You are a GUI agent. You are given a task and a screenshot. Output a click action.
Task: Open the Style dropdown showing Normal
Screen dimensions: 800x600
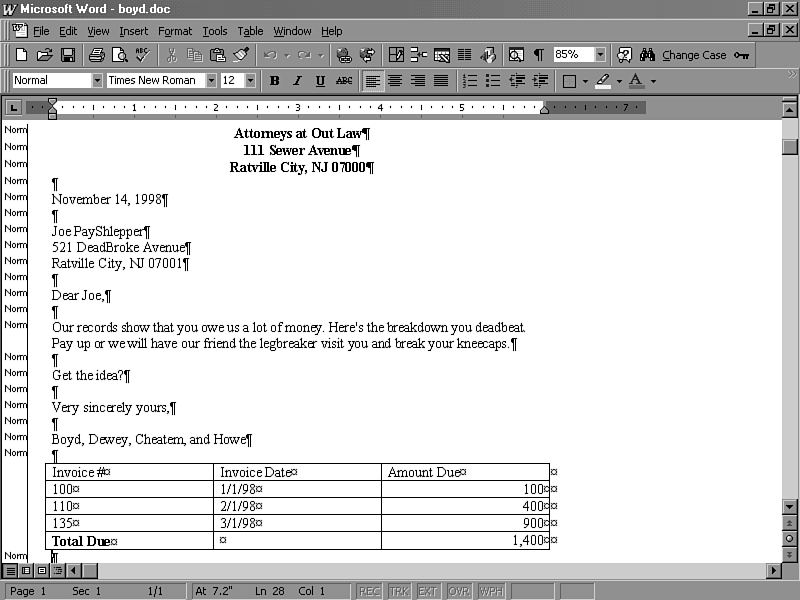(x=97, y=81)
